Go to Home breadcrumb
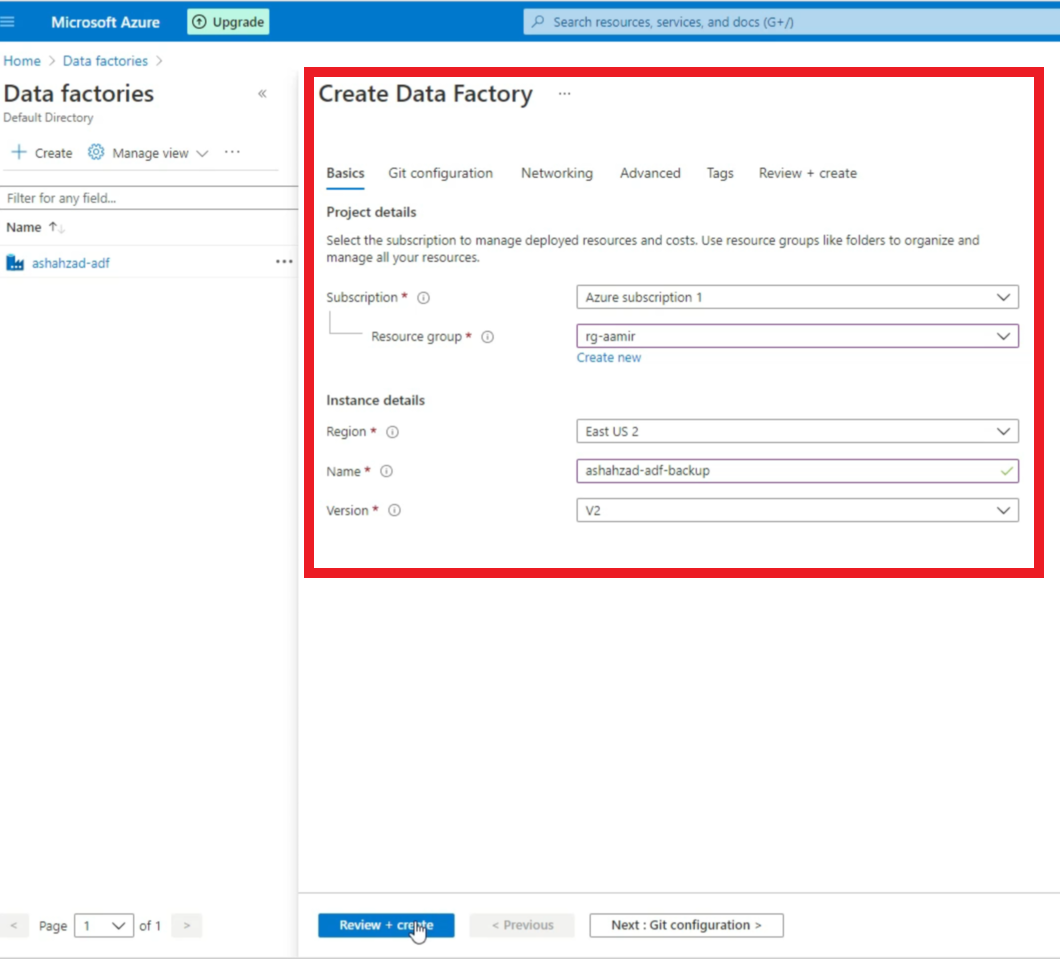This screenshot has width=1060, height=959. (x=22, y=61)
